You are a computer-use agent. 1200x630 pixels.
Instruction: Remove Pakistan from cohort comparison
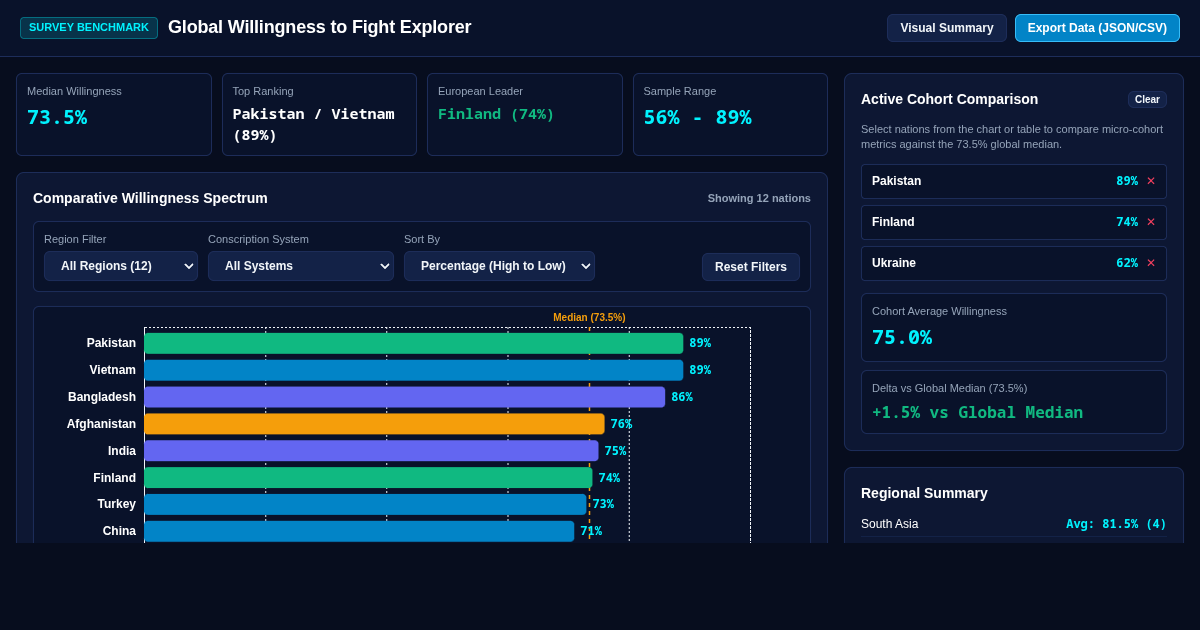pos(1151,181)
